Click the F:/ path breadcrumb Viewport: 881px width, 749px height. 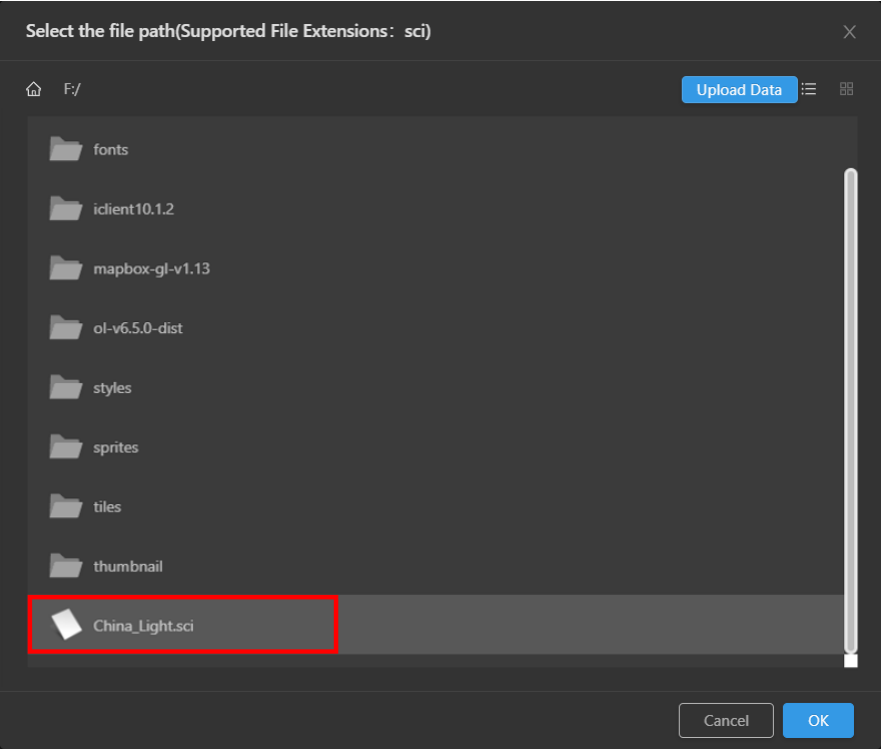pos(72,89)
